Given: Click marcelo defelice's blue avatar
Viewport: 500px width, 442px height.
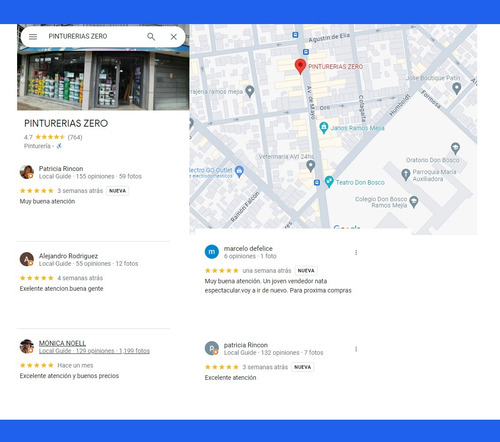Looking at the screenshot, I should point(212,252).
